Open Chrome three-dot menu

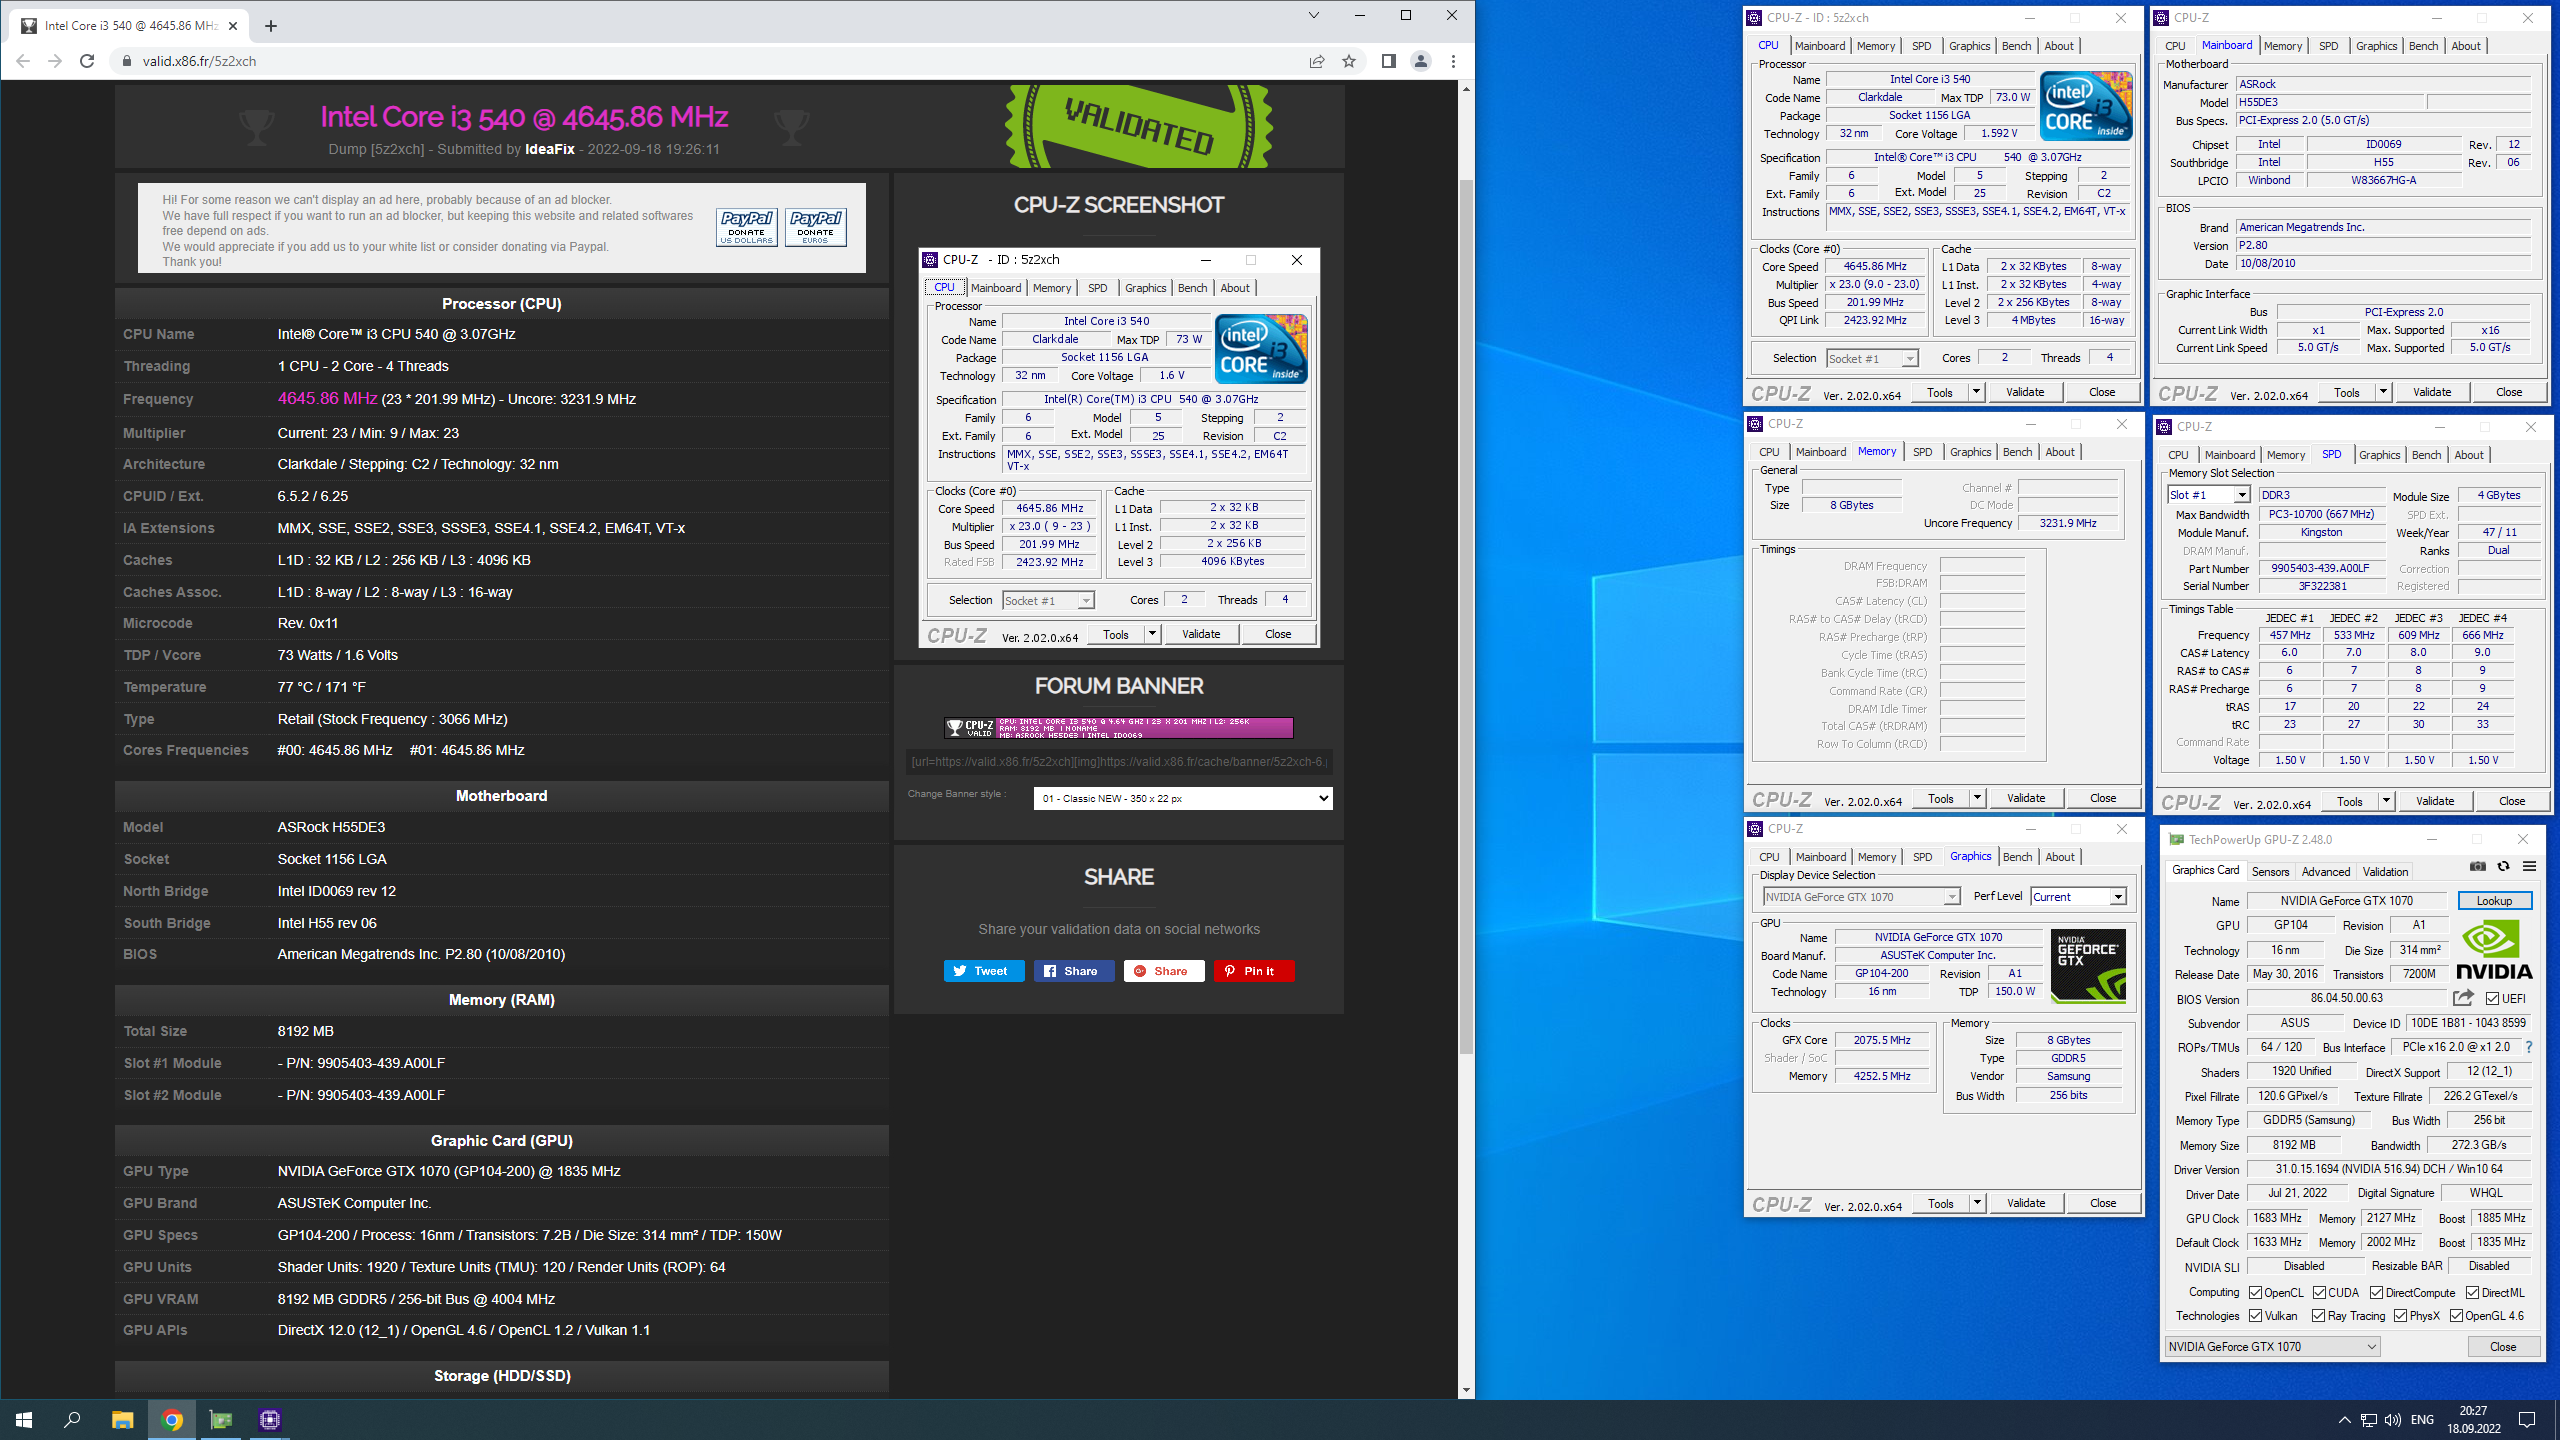[1453, 61]
